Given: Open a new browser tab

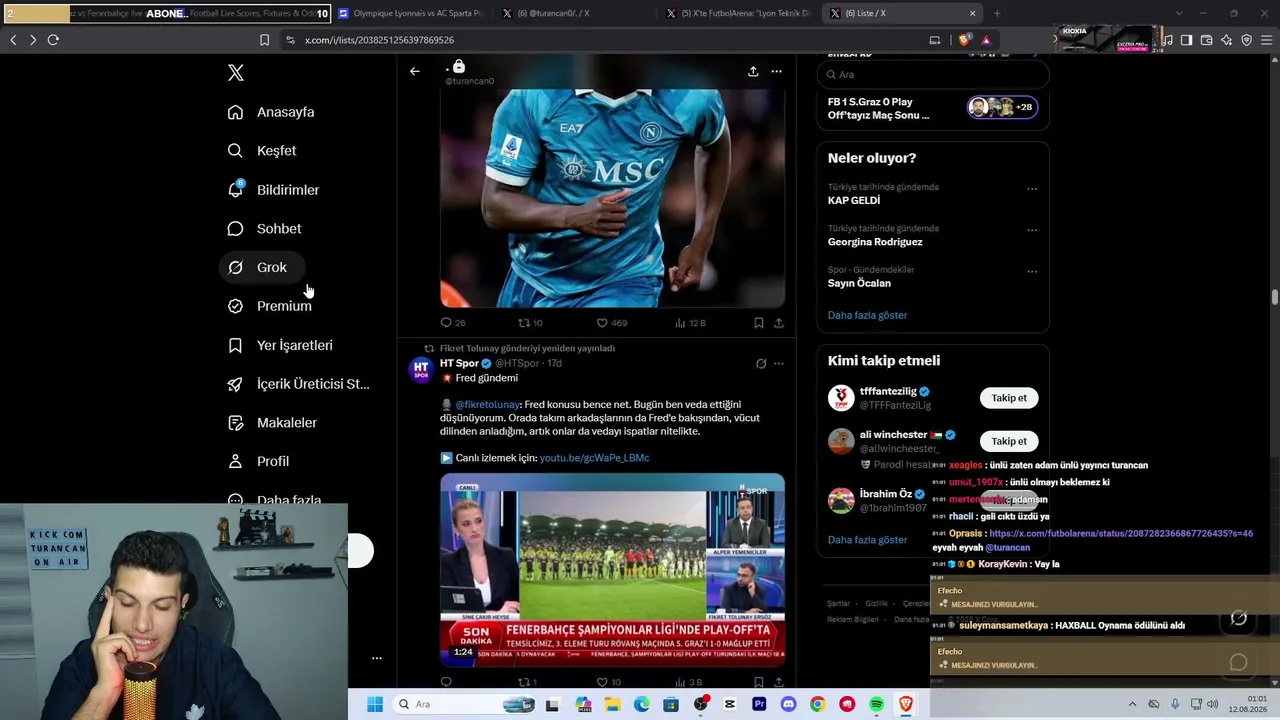Looking at the screenshot, I should (x=997, y=13).
